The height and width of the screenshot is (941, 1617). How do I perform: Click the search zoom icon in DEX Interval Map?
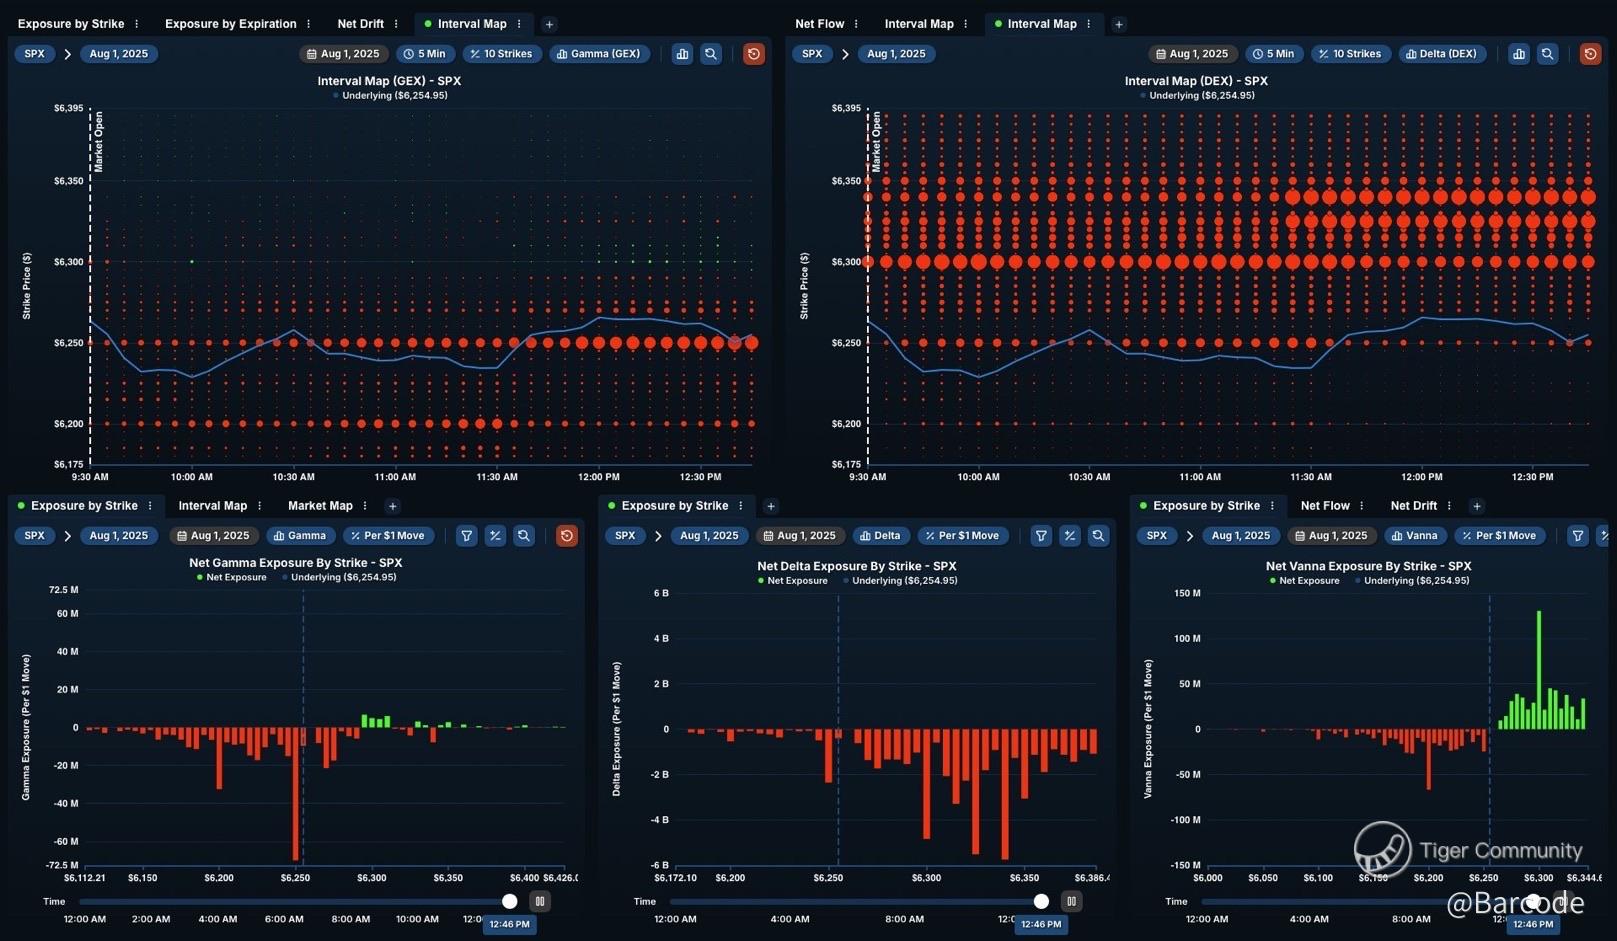pyautogui.click(x=1547, y=54)
